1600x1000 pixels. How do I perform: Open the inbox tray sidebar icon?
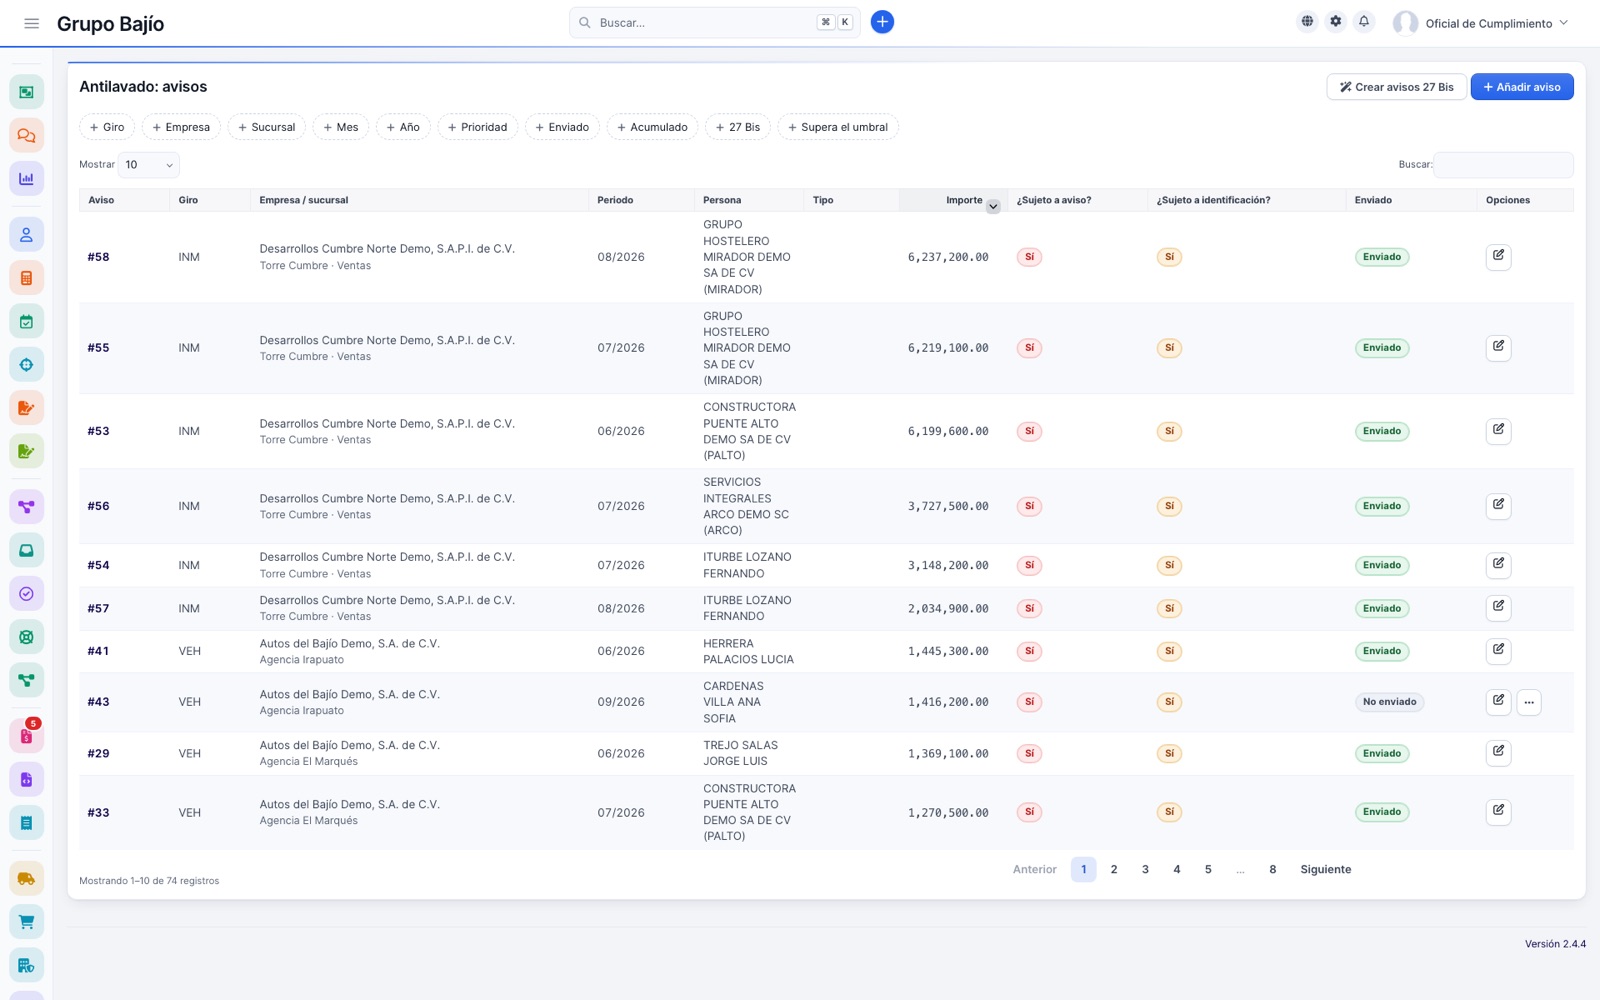click(27, 550)
